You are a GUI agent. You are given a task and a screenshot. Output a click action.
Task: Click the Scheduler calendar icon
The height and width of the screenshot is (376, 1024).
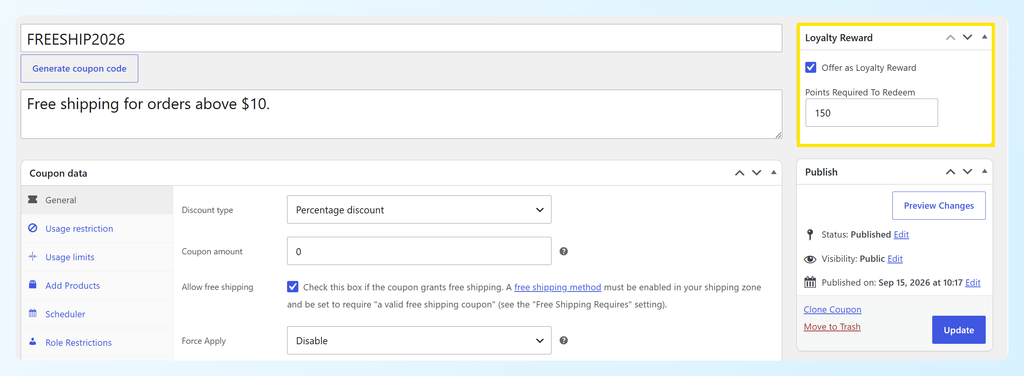[33, 314]
